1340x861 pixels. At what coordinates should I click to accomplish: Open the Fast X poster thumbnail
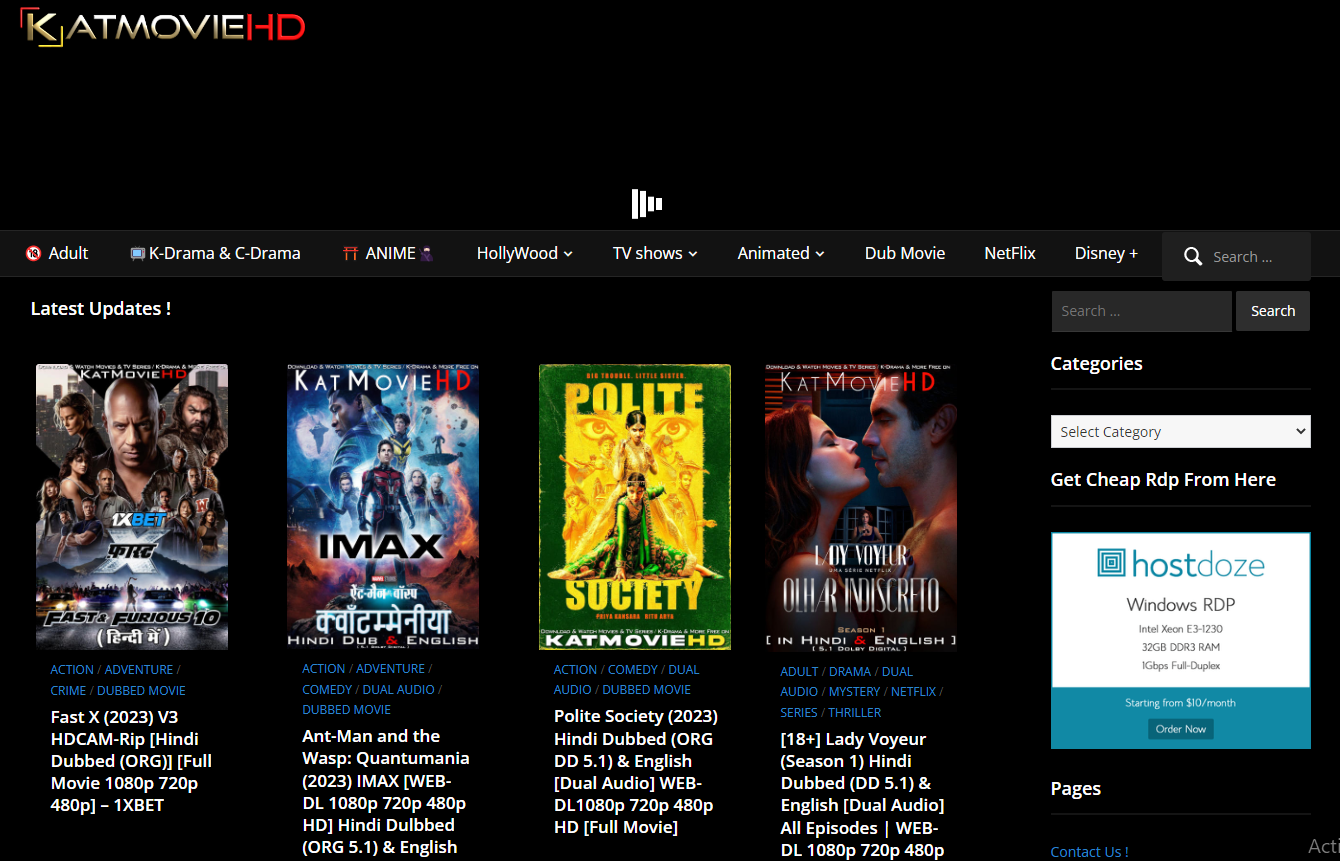(x=132, y=507)
